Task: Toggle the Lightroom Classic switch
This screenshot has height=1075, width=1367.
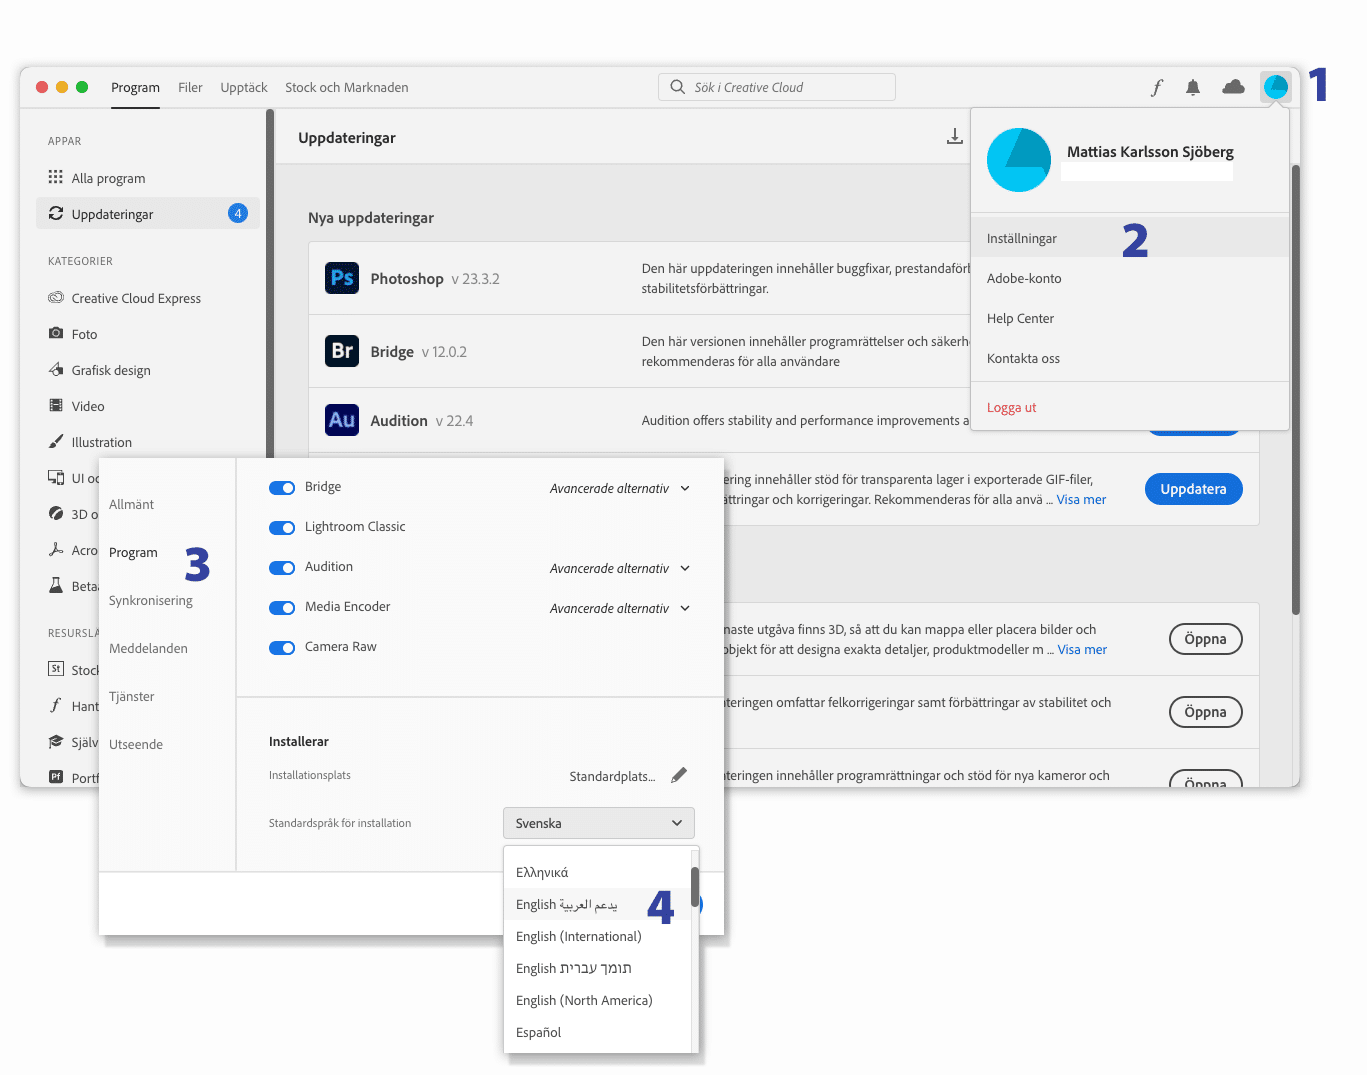Action: [282, 527]
